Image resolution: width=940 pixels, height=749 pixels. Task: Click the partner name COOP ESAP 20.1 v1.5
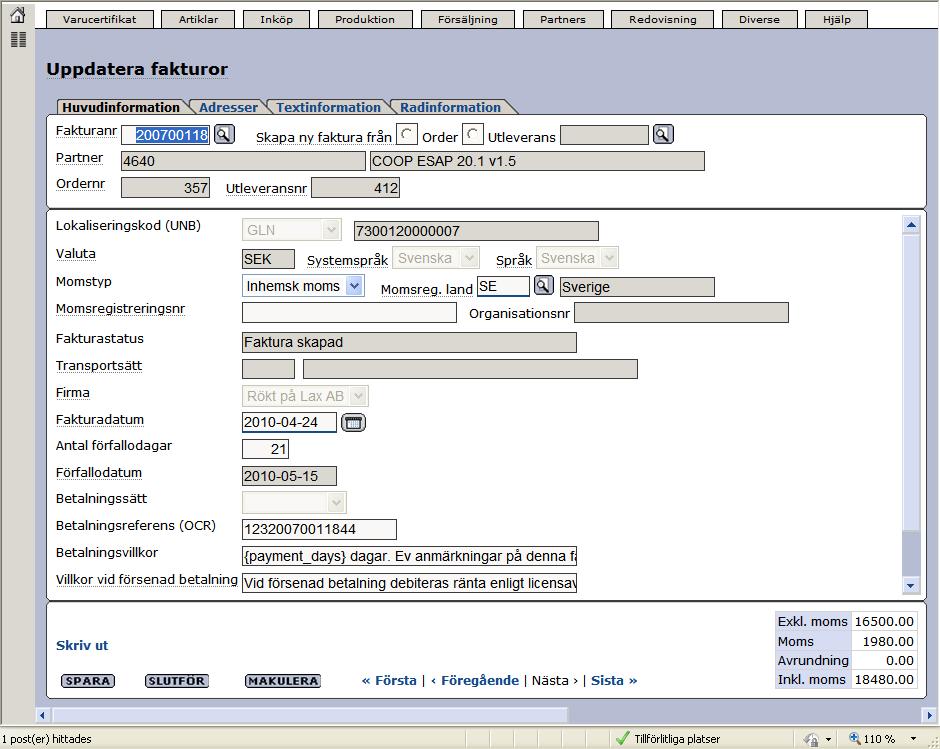click(x=537, y=161)
